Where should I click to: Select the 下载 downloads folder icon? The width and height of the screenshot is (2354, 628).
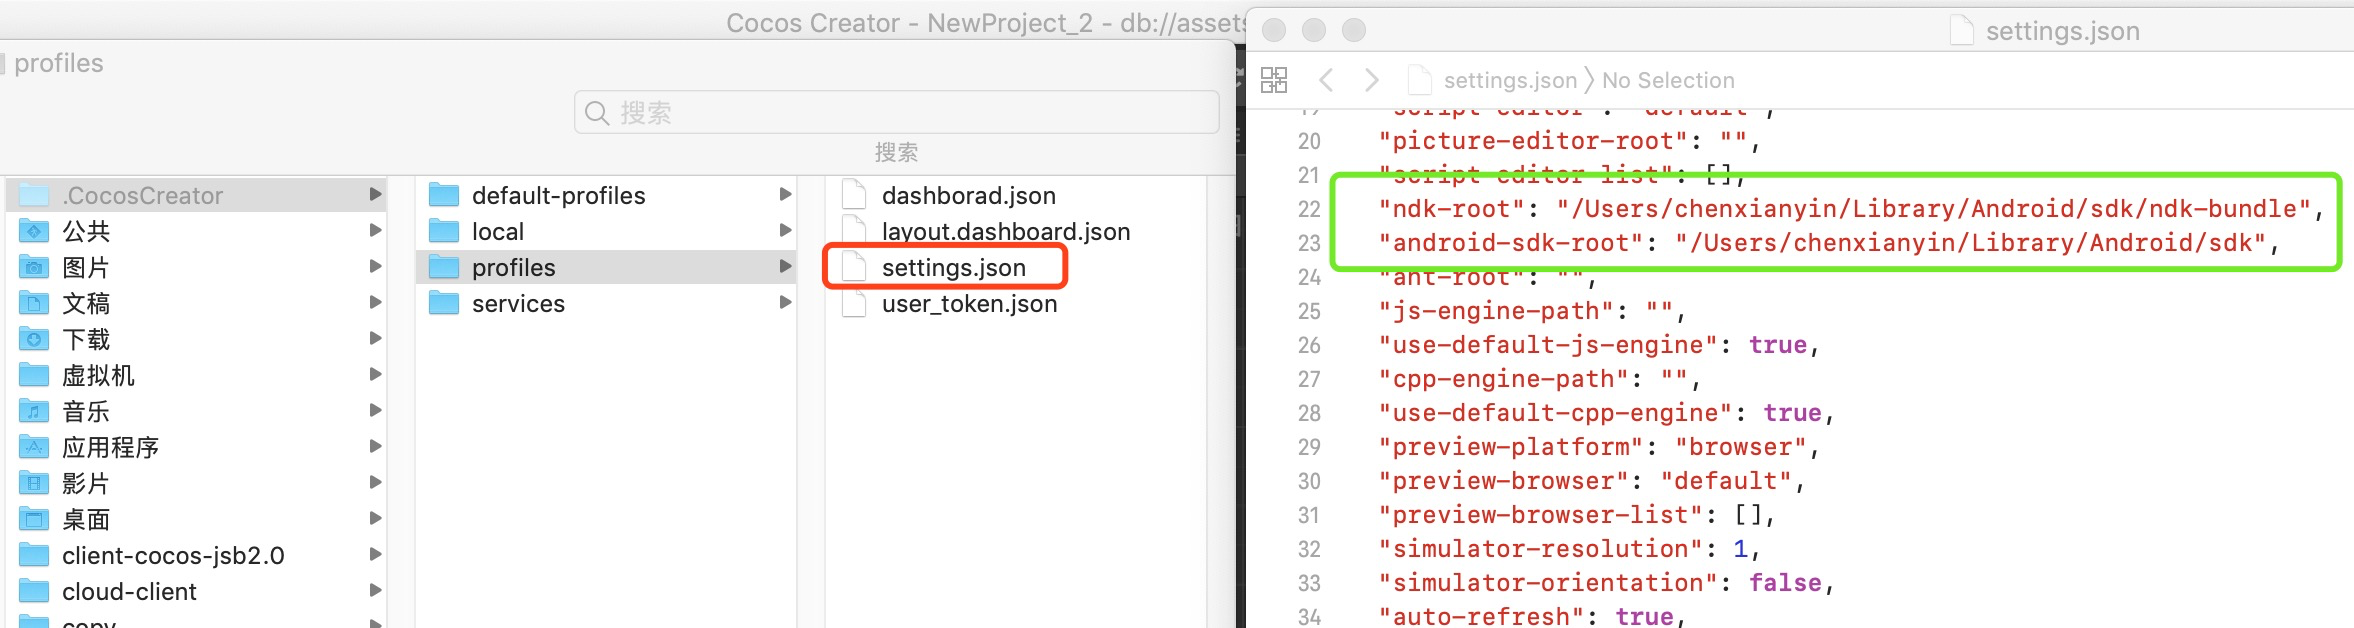(35, 340)
